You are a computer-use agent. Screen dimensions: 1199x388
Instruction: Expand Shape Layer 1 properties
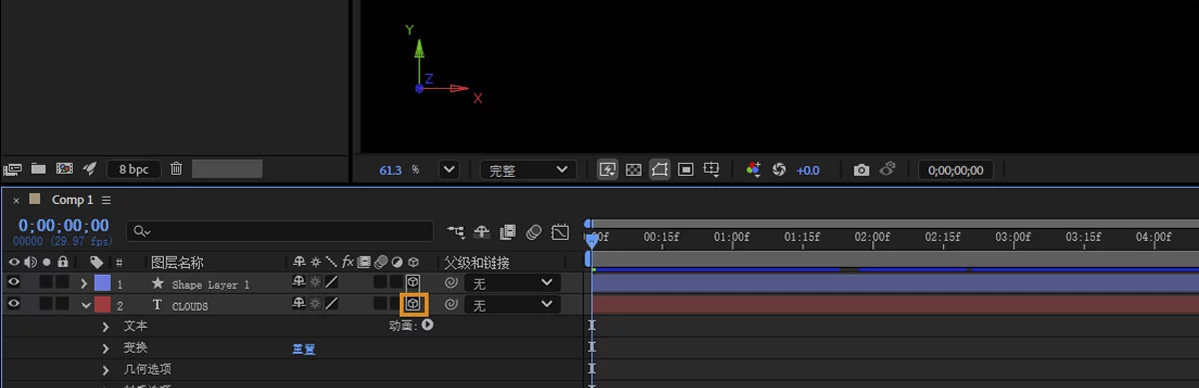pos(84,283)
